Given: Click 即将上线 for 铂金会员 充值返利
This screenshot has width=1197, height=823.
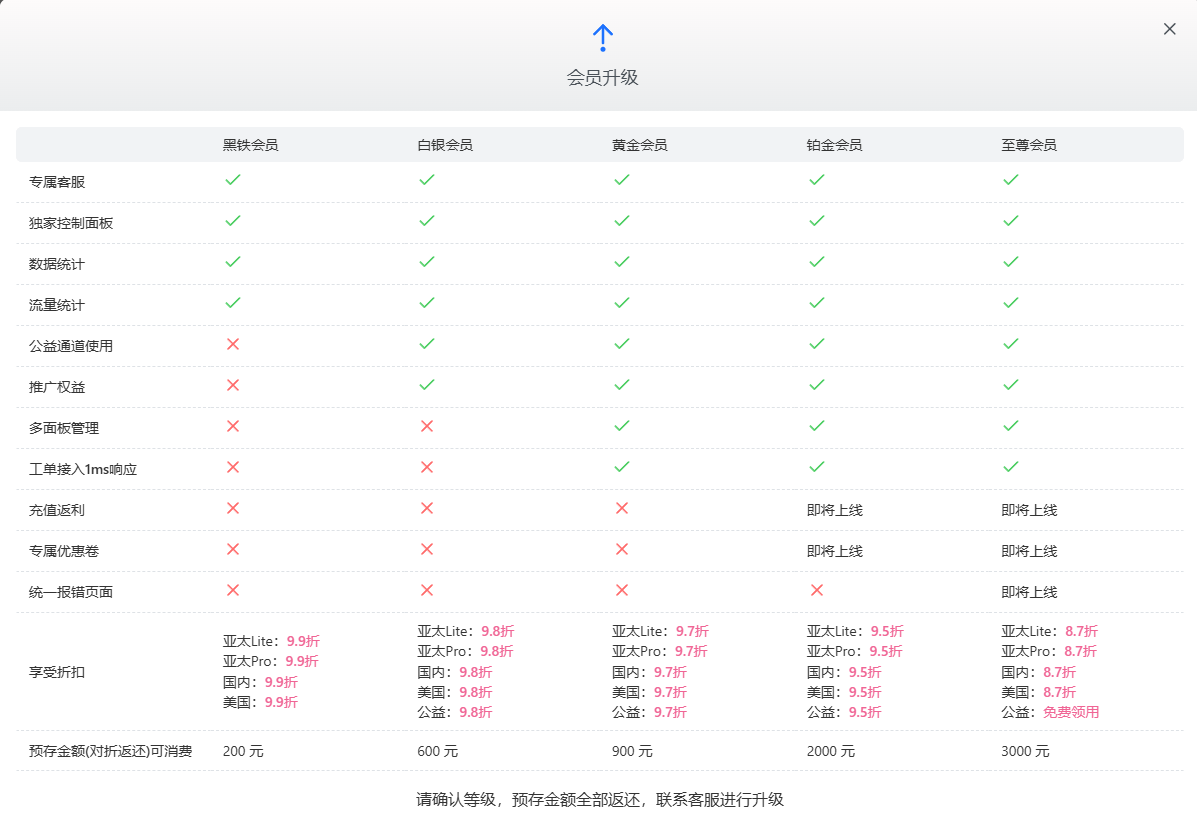Looking at the screenshot, I should point(834,510).
